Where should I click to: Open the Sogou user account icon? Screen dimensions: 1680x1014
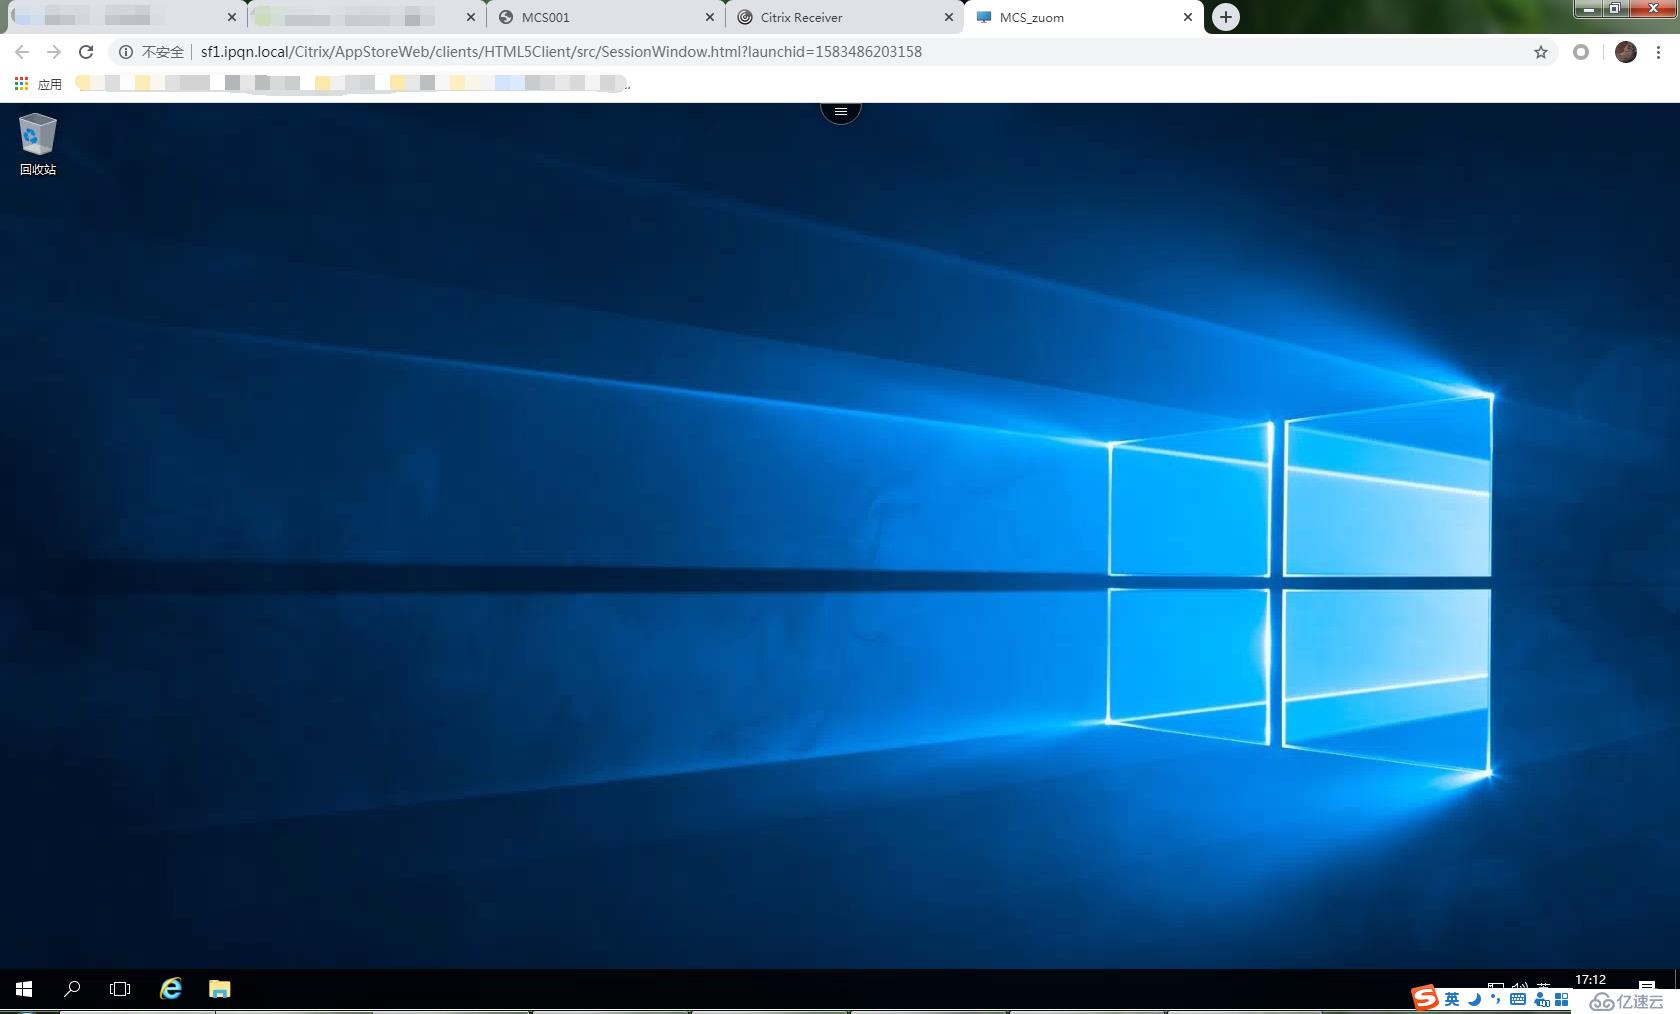(1541, 999)
